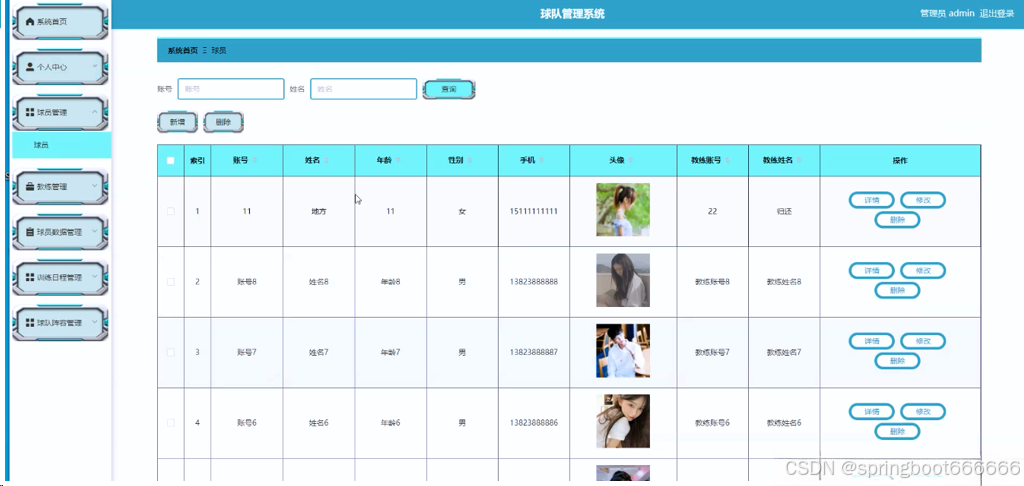The image size is (1024, 486).
Task: Check the checkbox for row 账号6
Action: (170, 423)
